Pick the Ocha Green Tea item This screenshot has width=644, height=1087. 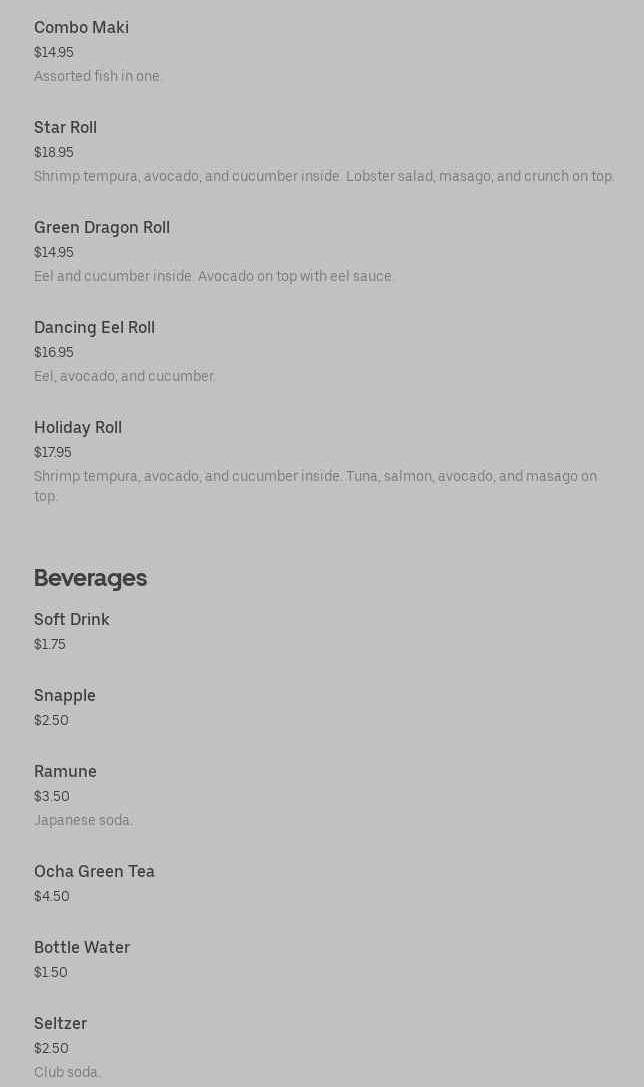pyautogui.click(x=94, y=872)
